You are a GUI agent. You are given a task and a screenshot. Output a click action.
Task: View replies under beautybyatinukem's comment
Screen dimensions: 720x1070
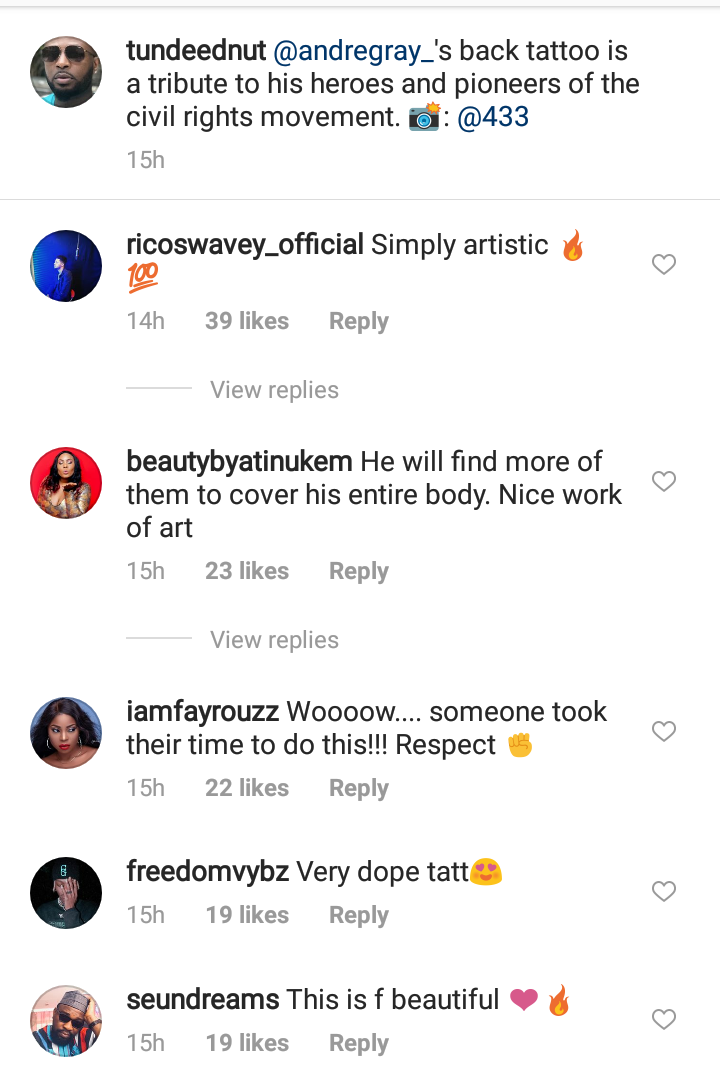(x=274, y=640)
